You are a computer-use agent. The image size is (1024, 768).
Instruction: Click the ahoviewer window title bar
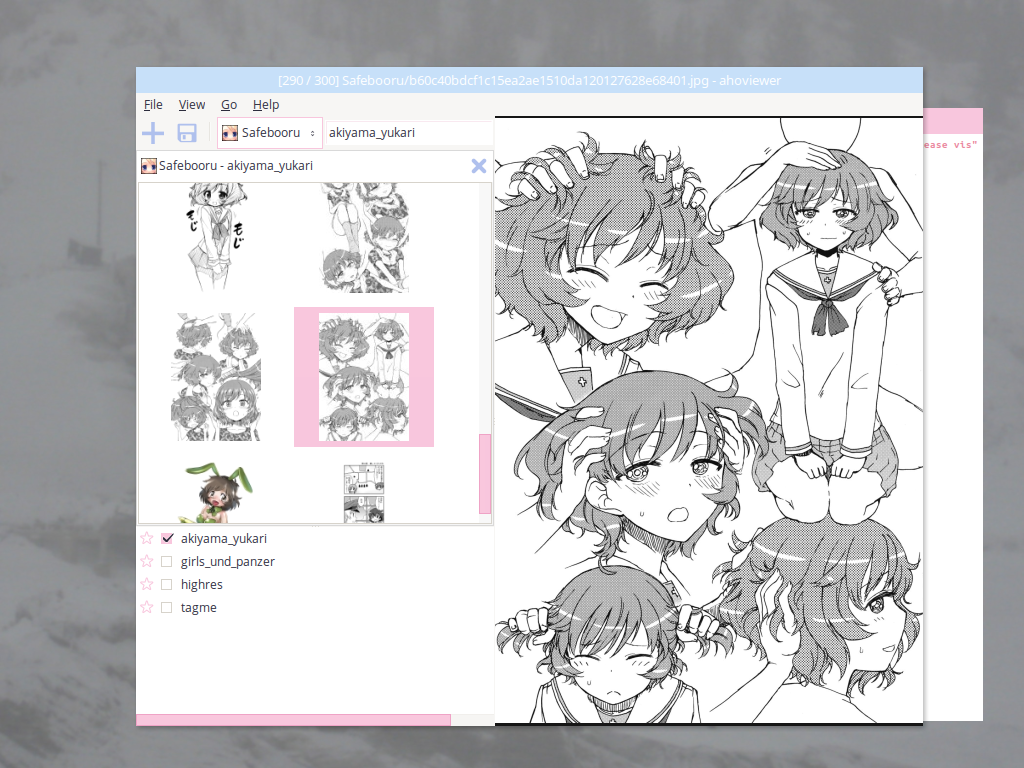[530, 80]
